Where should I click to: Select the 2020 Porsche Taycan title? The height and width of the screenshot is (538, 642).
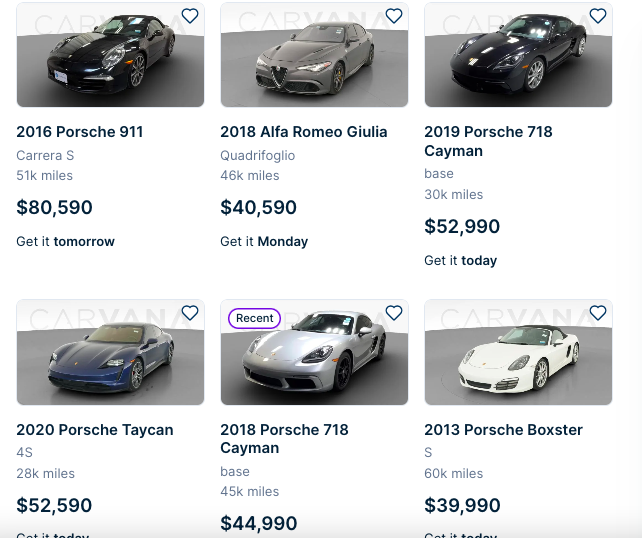(95, 430)
